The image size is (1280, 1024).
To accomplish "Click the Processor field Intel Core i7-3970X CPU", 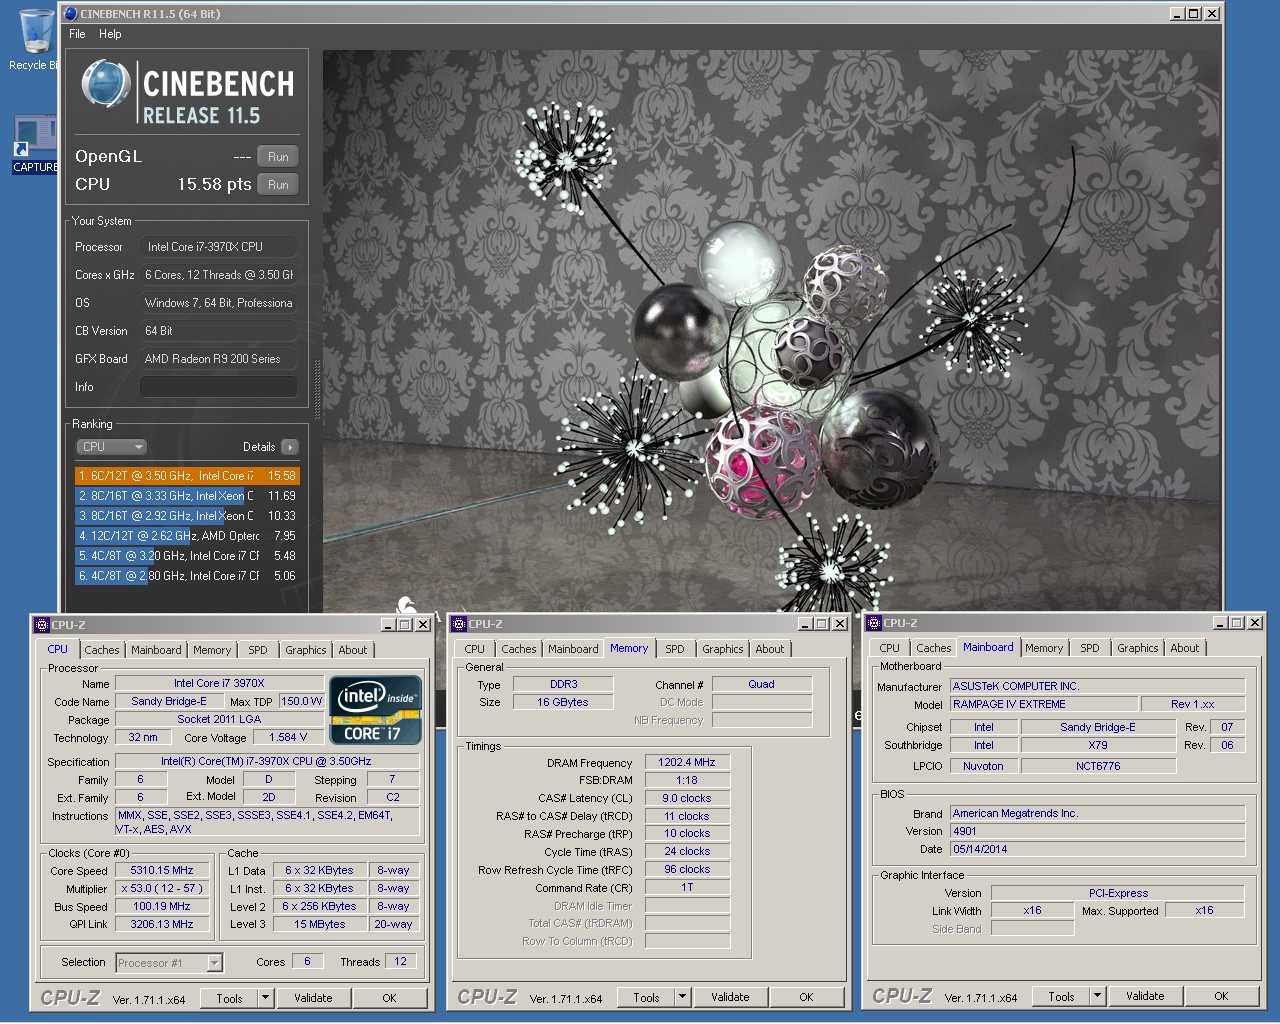I will point(219,247).
